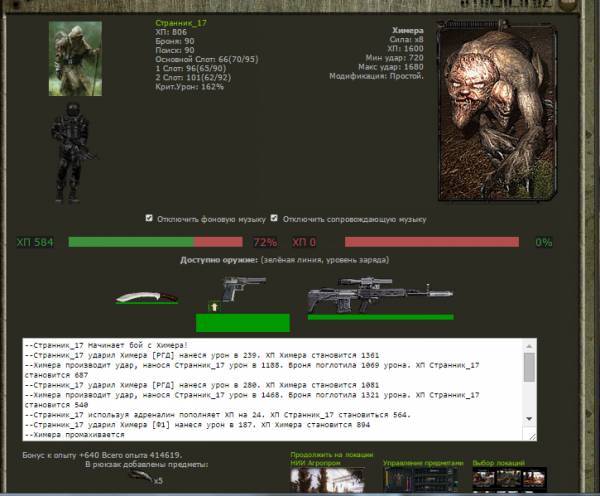
Task: Click the Странник_17 character avatar
Action: (x=76, y=59)
